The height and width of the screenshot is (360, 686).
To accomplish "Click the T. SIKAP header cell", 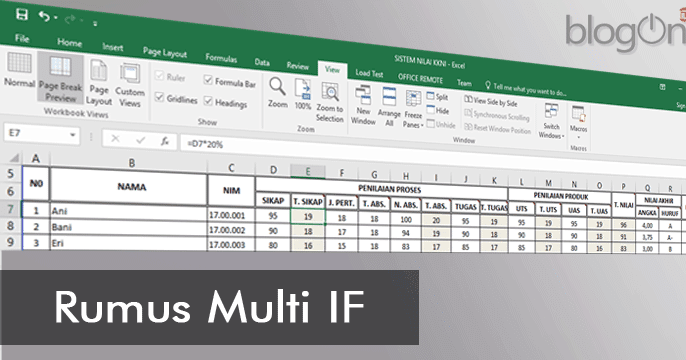I will pos(308,202).
